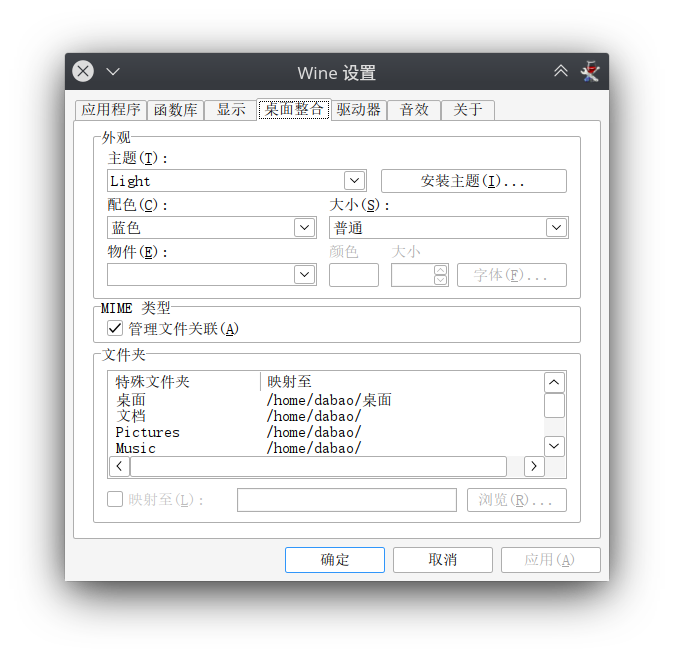Click the folder list scroll-up arrow
674x658 pixels.
click(x=554, y=383)
